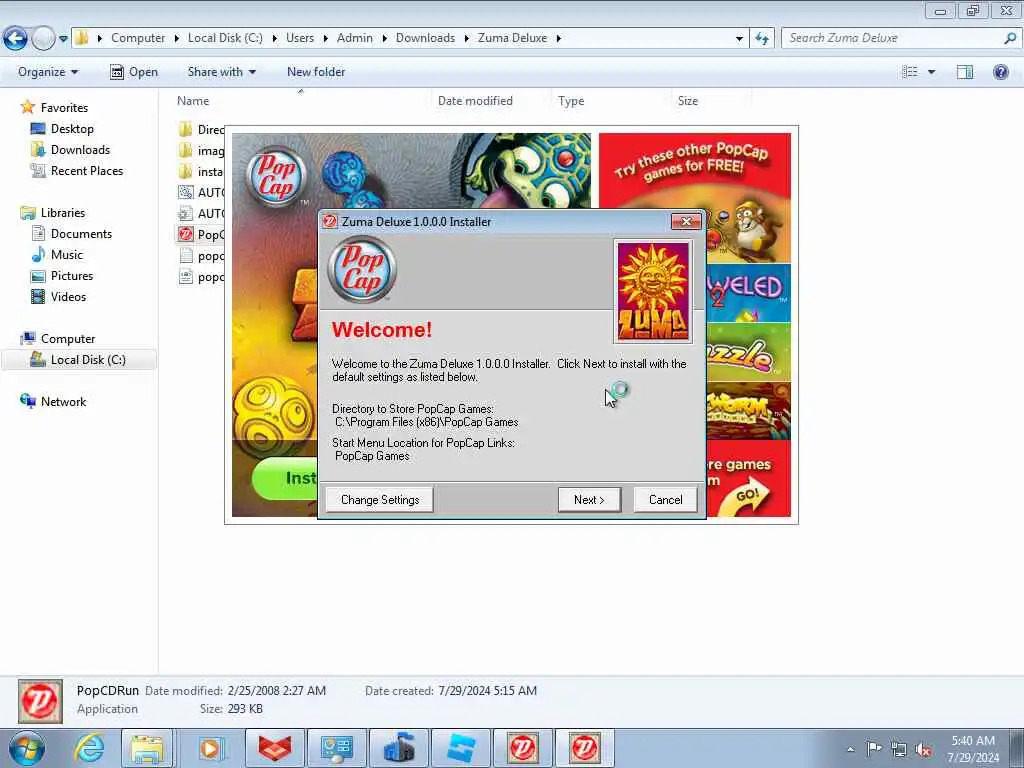The width and height of the screenshot is (1024, 768).
Task: Click the PopCap logo in installer dialog
Action: click(x=362, y=270)
